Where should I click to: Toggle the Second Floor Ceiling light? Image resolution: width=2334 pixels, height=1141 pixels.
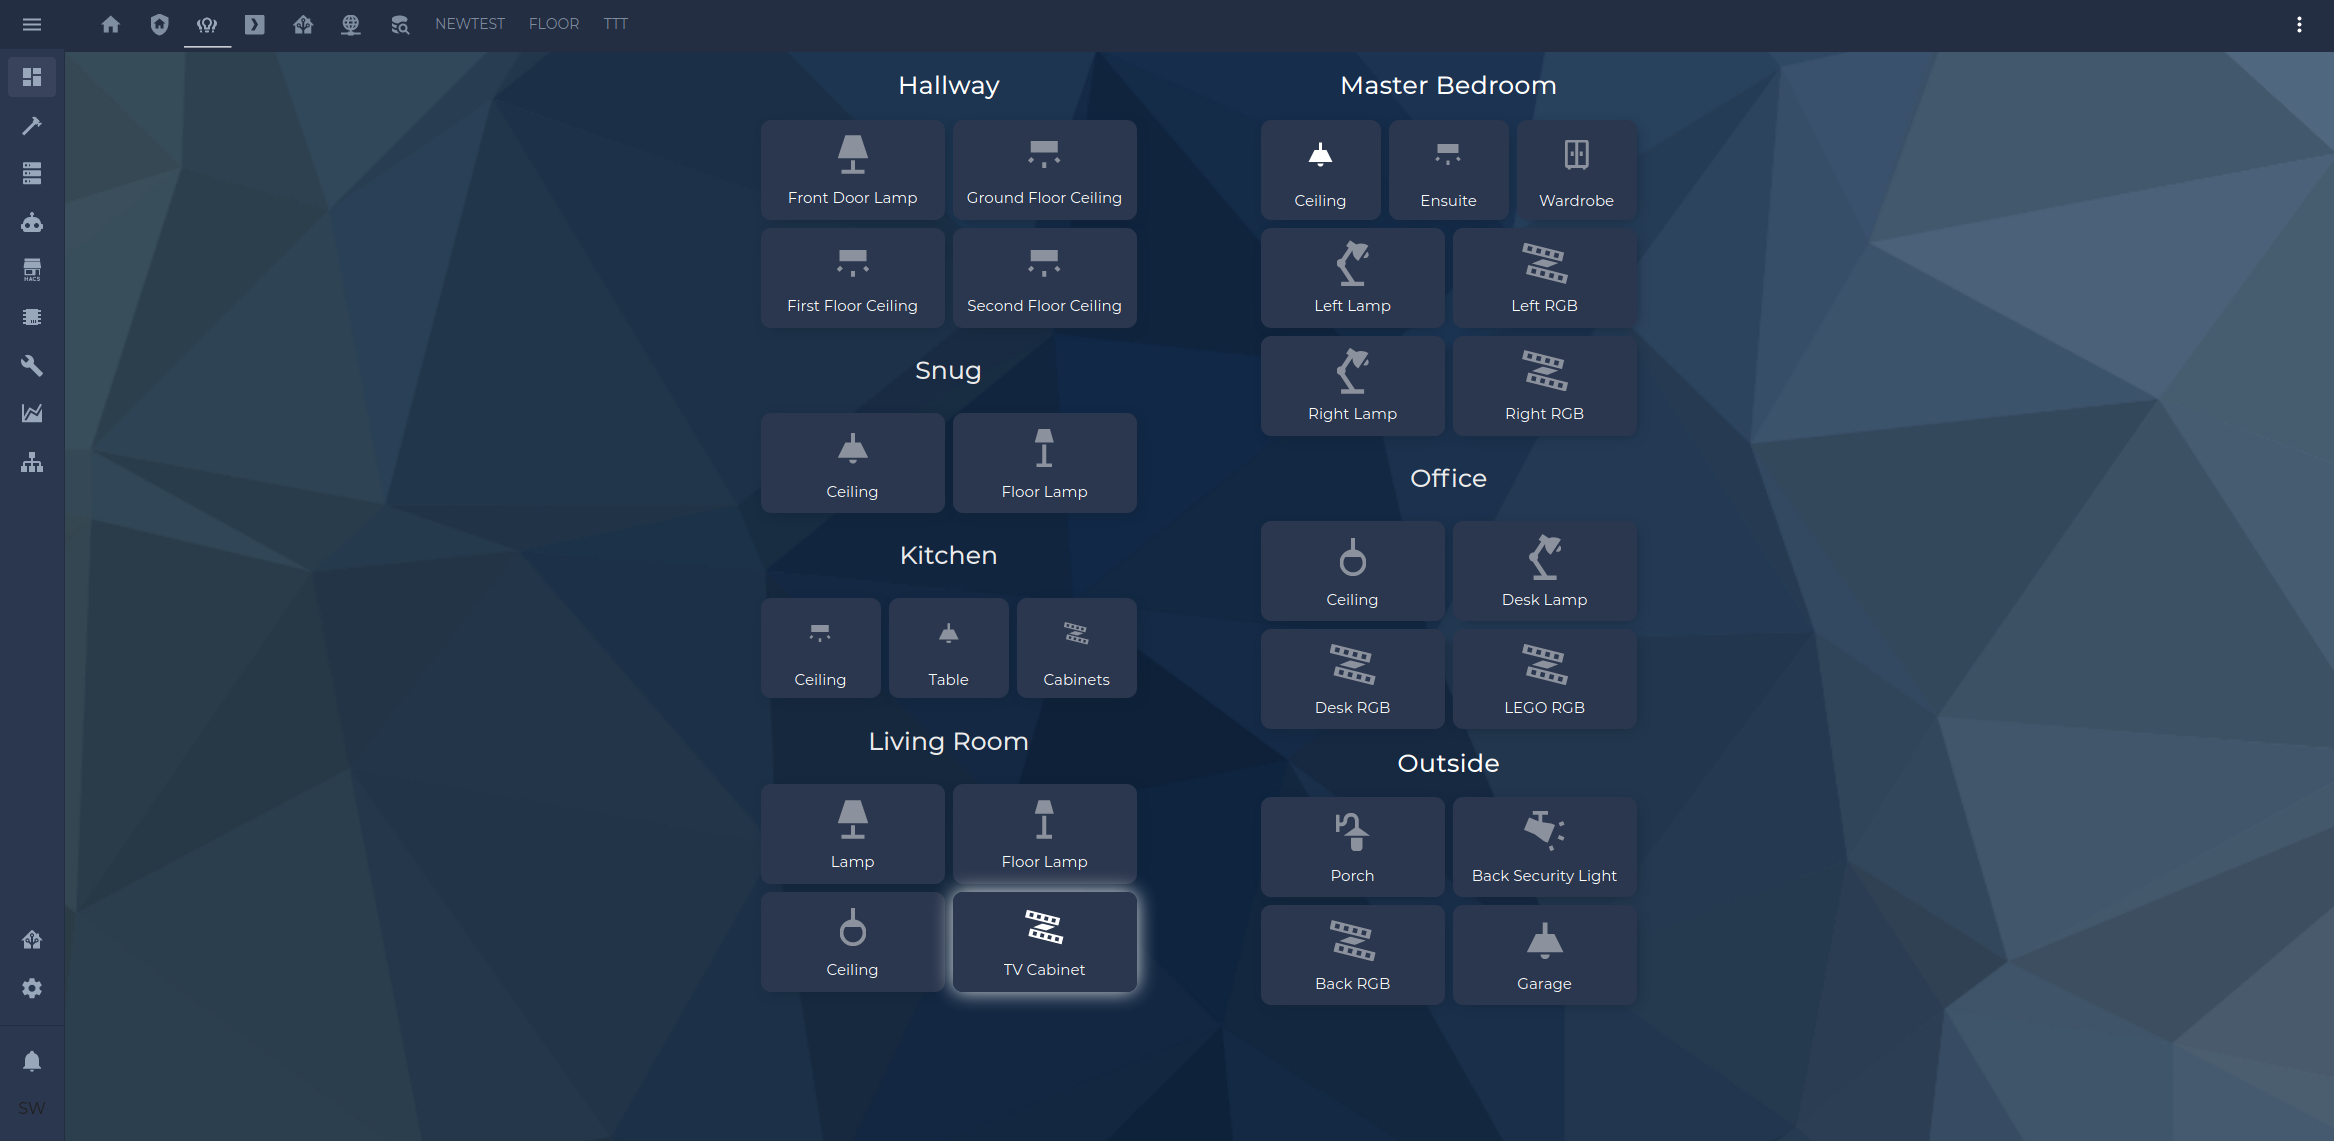(x=1044, y=278)
